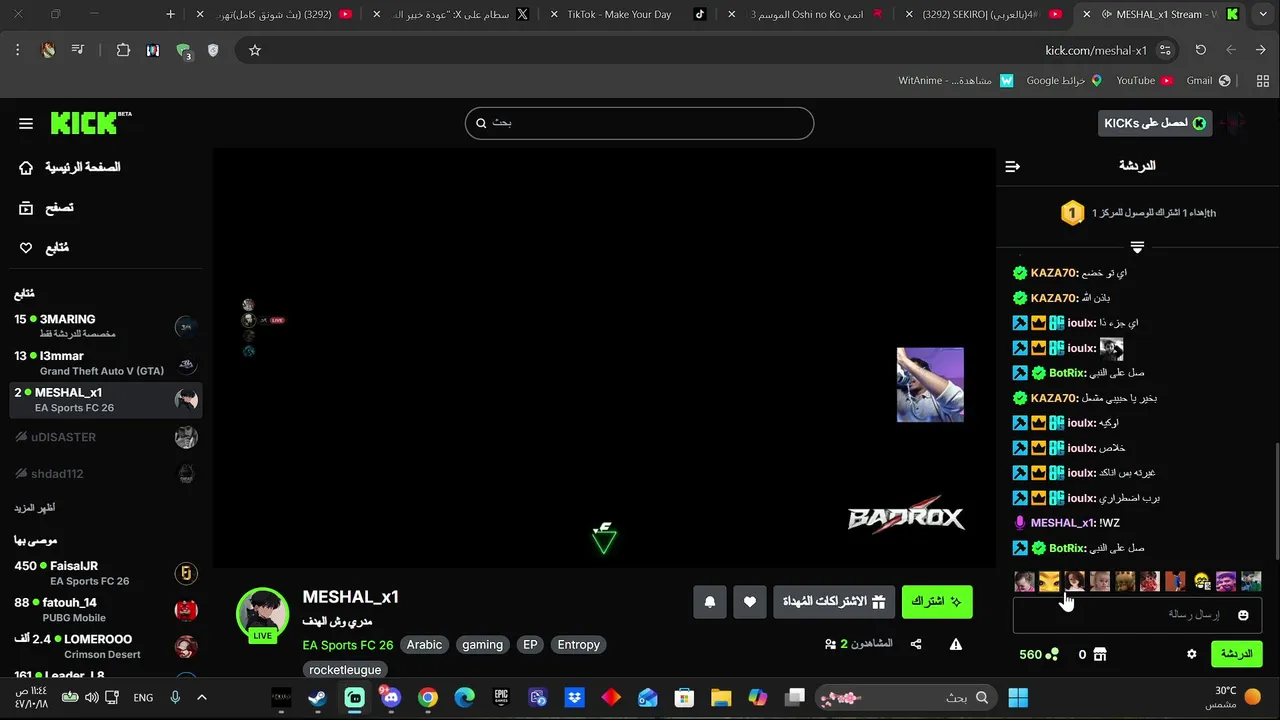Click the gaming tag
The image size is (1280, 720).
point(482,645)
